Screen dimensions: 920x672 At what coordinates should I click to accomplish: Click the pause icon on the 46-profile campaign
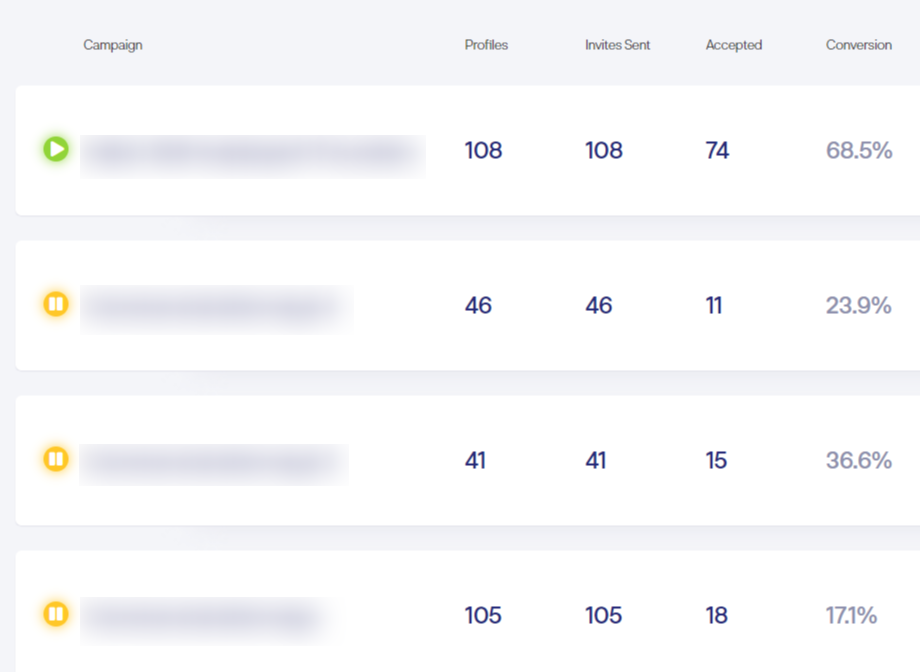pos(57,305)
